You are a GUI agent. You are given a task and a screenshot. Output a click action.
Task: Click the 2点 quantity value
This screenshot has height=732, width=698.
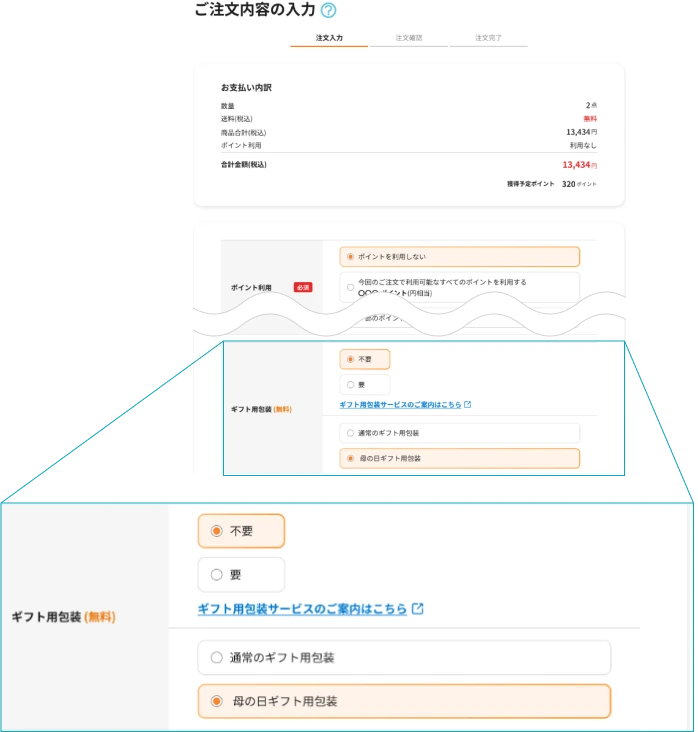pyautogui.click(x=593, y=106)
